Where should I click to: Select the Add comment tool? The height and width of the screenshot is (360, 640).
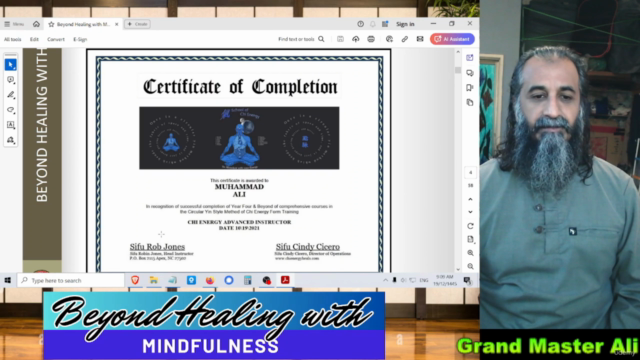point(11,80)
